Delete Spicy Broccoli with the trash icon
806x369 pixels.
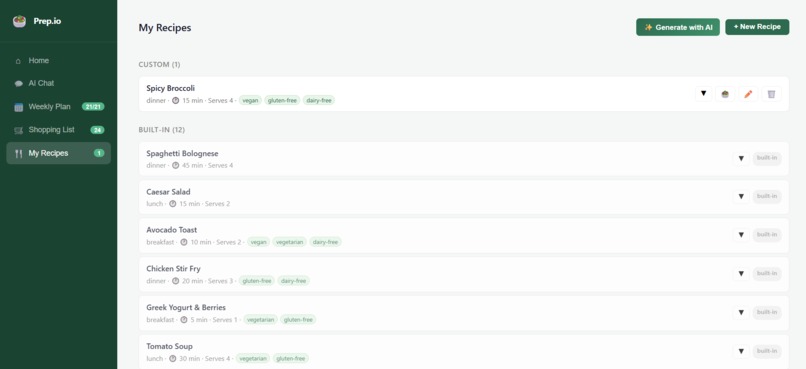(x=771, y=94)
